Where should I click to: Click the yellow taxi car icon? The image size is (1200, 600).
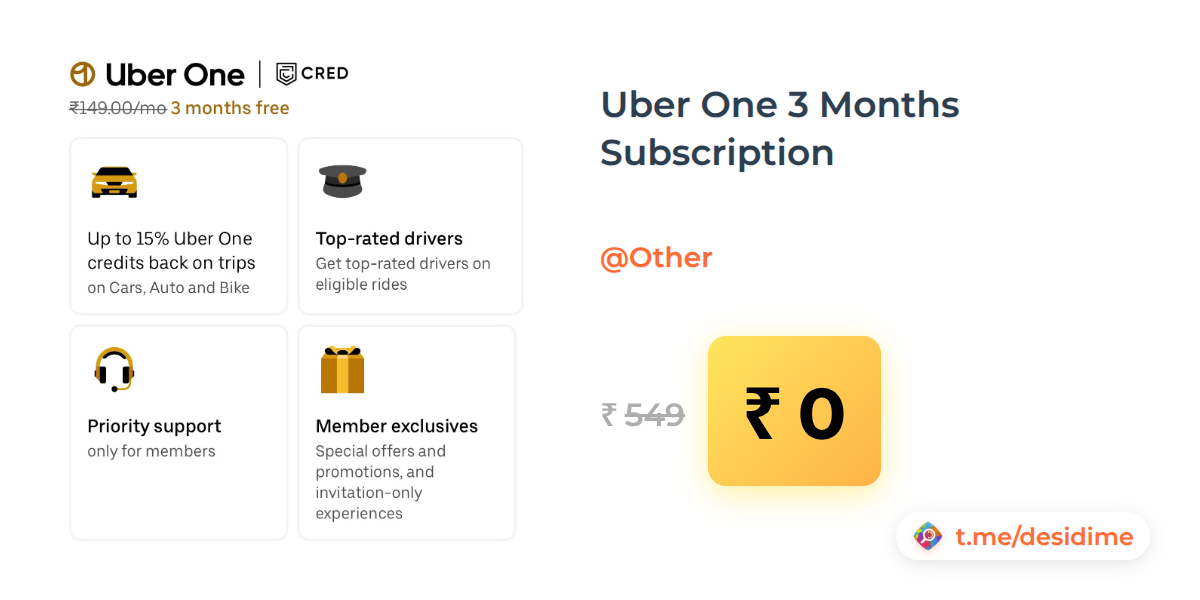coord(114,181)
